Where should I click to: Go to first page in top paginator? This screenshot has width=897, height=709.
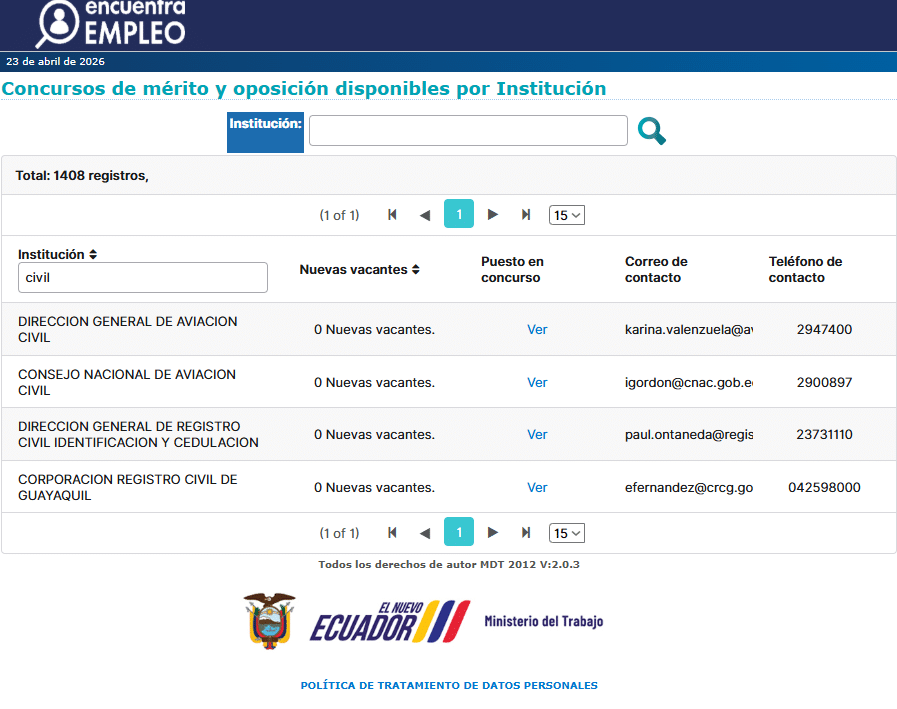tap(392, 215)
